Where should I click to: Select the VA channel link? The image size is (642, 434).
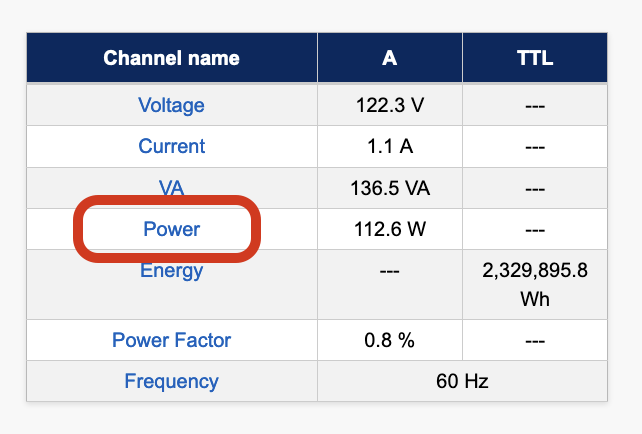(172, 187)
